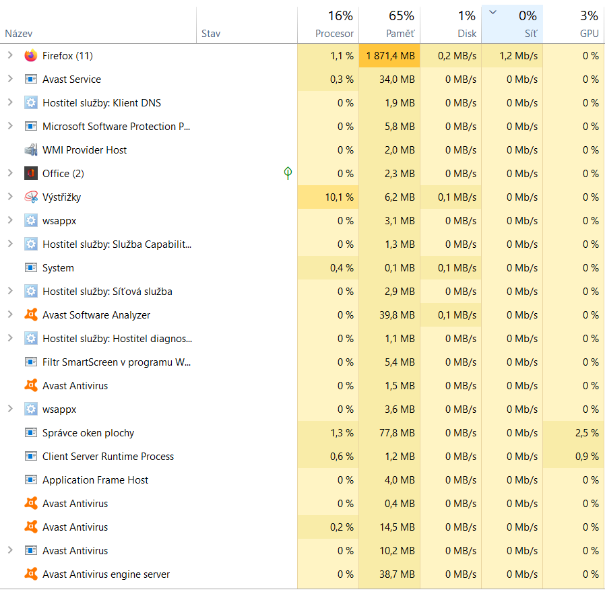Expand the wsappx row using 3,6 MB
The height and width of the screenshot is (600, 605).
tap(10, 409)
